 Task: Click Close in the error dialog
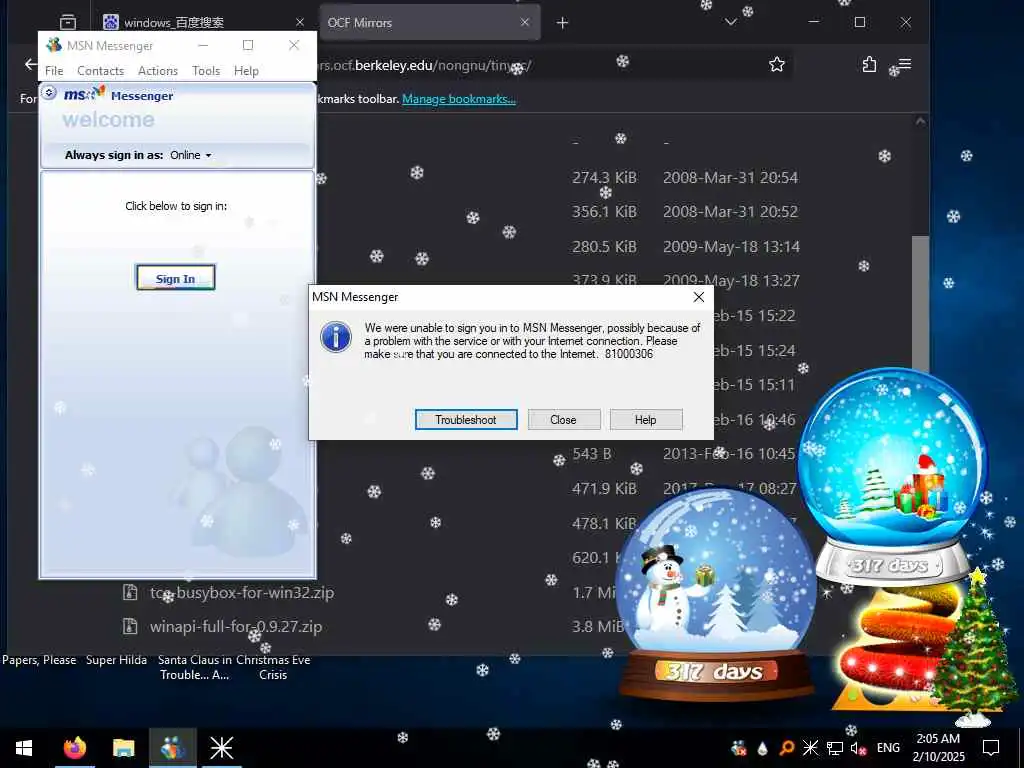coord(563,420)
